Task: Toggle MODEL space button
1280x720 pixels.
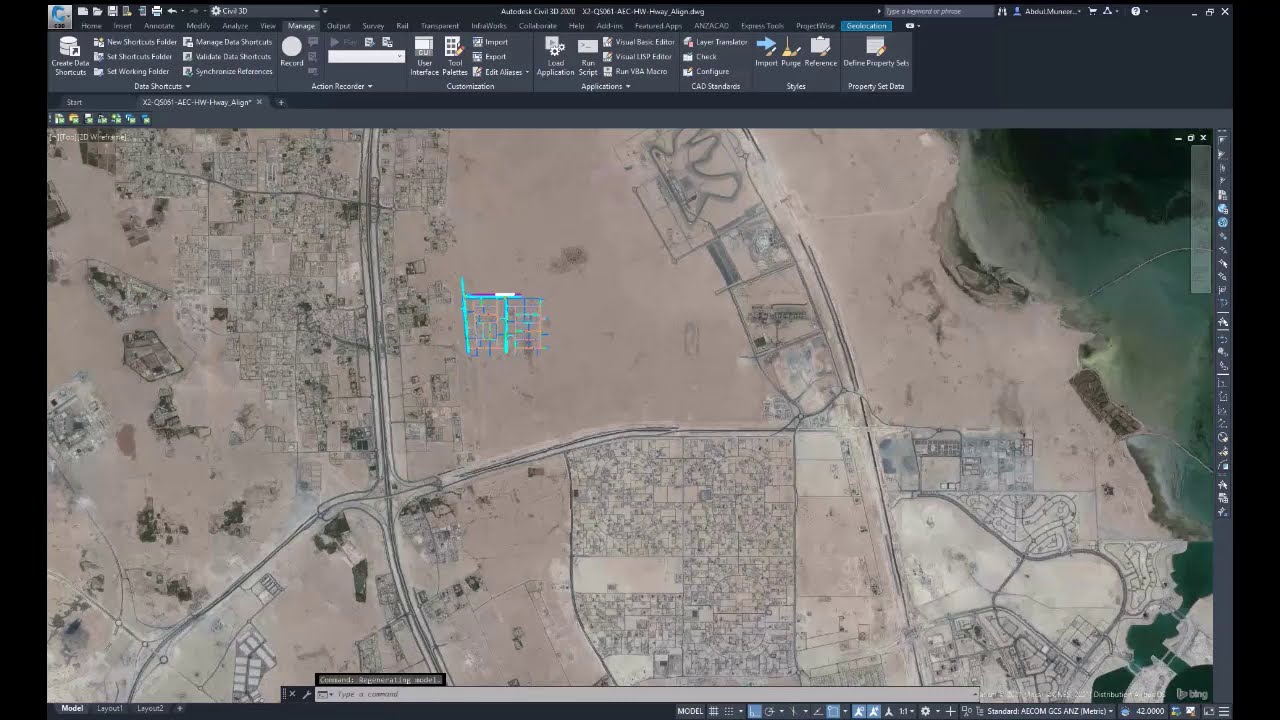Action: (690, 711)
